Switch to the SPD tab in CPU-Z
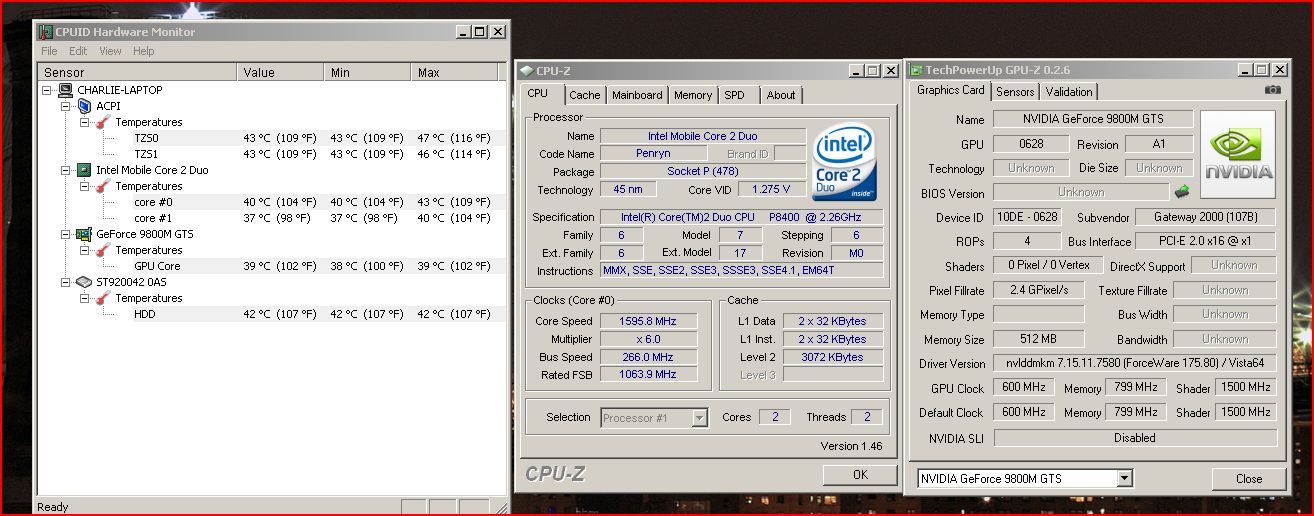The width and height of the screenshot is (1314, 516). 734,95
